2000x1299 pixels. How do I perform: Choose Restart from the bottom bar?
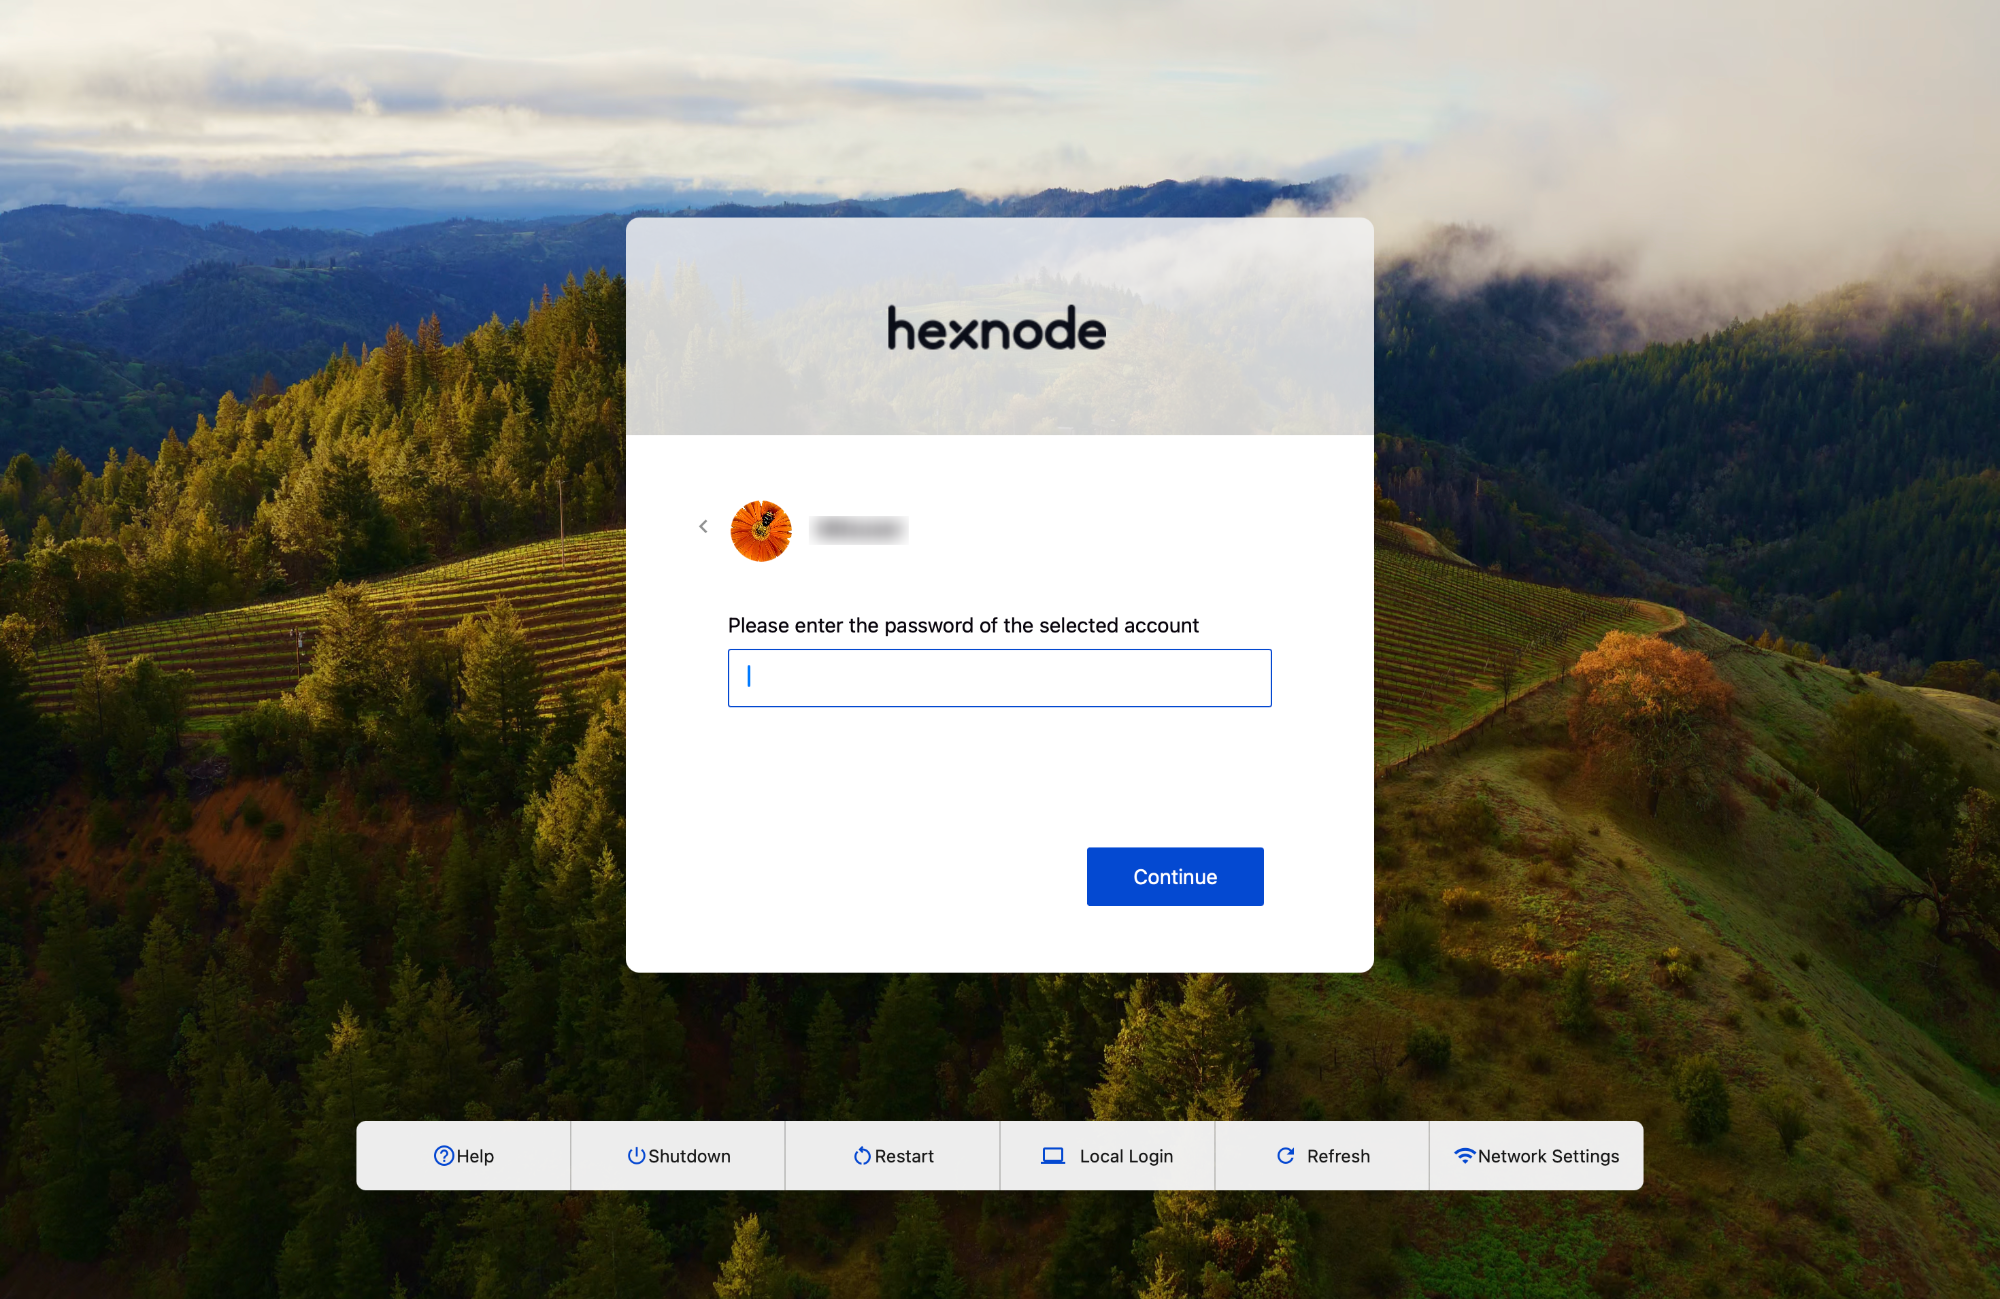click(893, 1156)
